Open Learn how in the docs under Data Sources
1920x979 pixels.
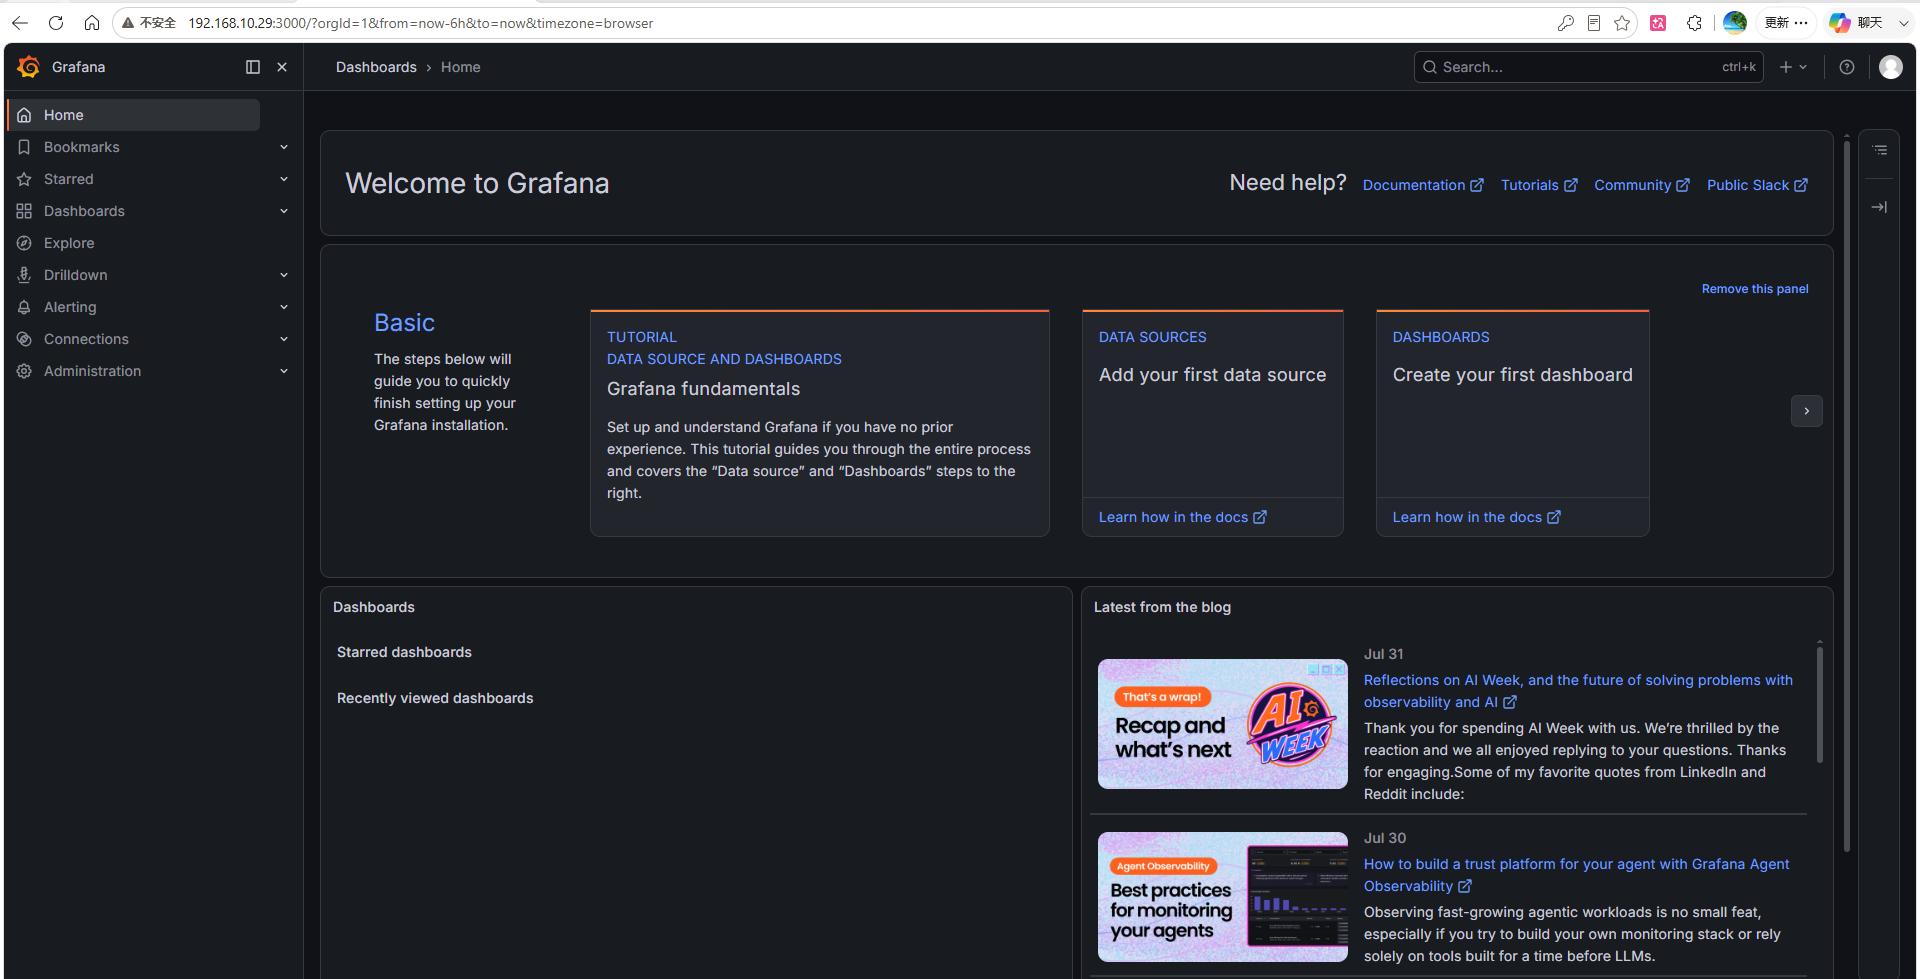tap(1183, 517)
